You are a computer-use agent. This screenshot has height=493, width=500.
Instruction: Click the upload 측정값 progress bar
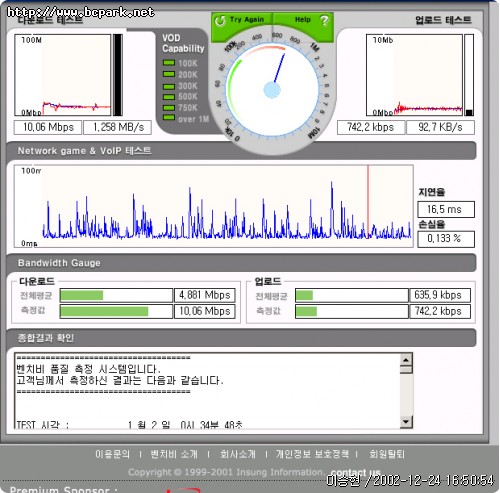(x=352, y=311)
